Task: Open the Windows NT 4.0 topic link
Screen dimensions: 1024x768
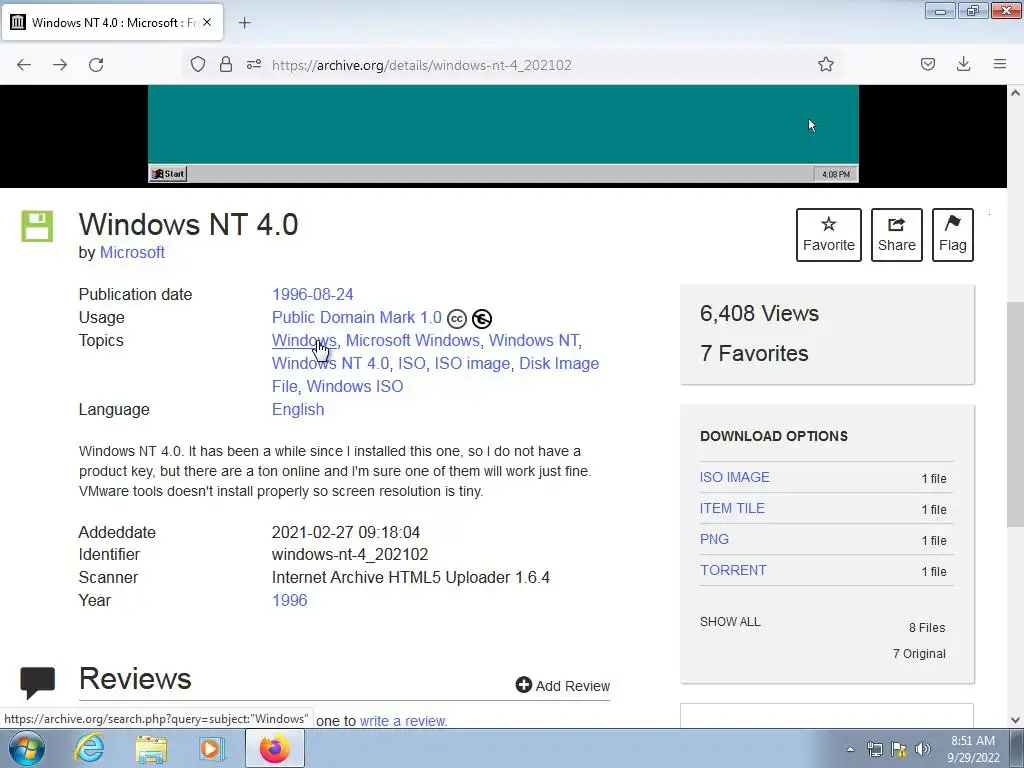Action: pos(330,363)
